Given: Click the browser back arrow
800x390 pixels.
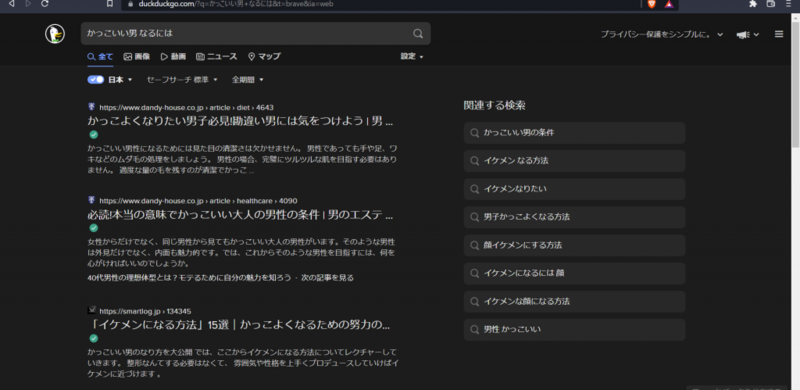Looking at the screenshot, I should [x=11, y=4].
